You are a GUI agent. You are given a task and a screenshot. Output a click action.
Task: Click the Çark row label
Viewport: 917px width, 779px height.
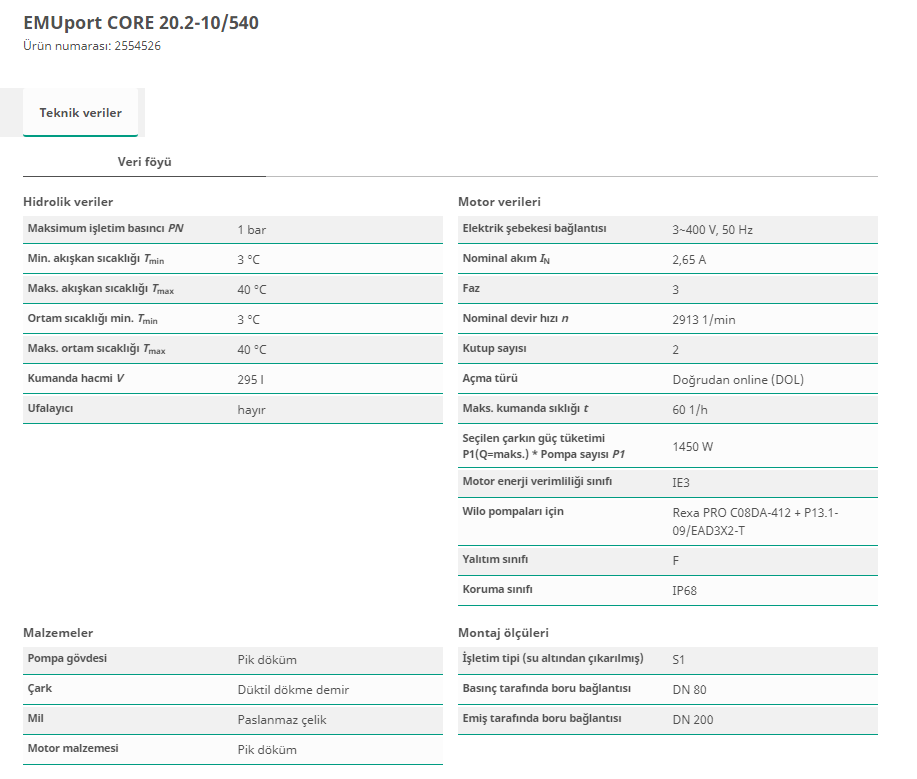pyautogui.click(x=40, y=688)
